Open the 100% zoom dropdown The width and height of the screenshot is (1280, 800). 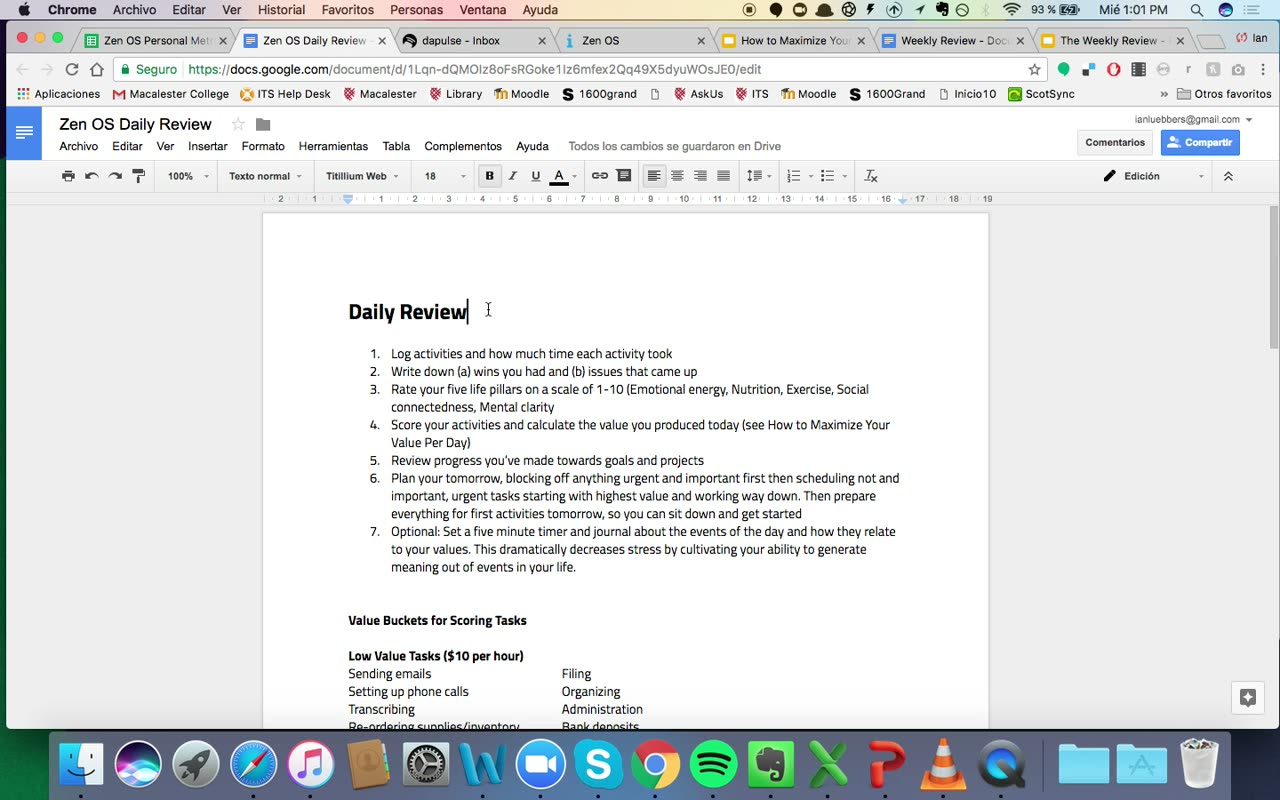188,176
